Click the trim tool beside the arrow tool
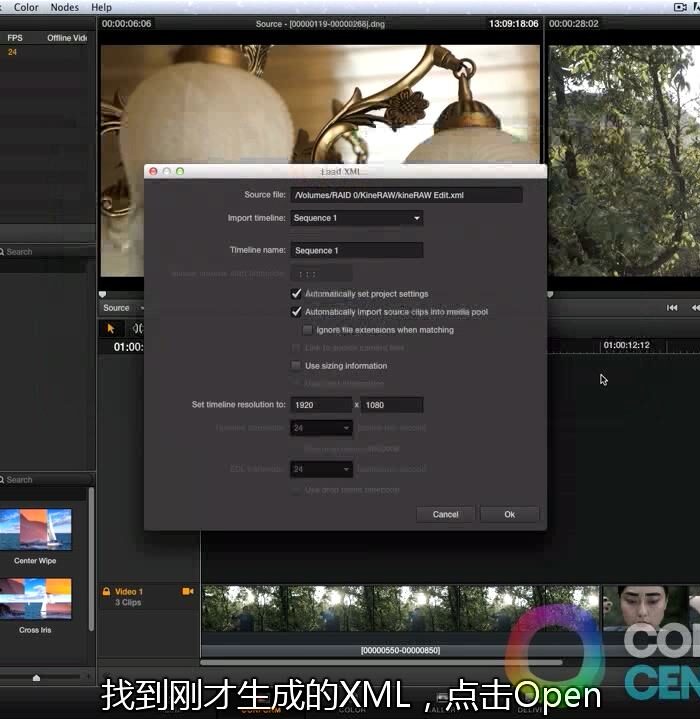This screenshot has width=700, height=719. 138,328
